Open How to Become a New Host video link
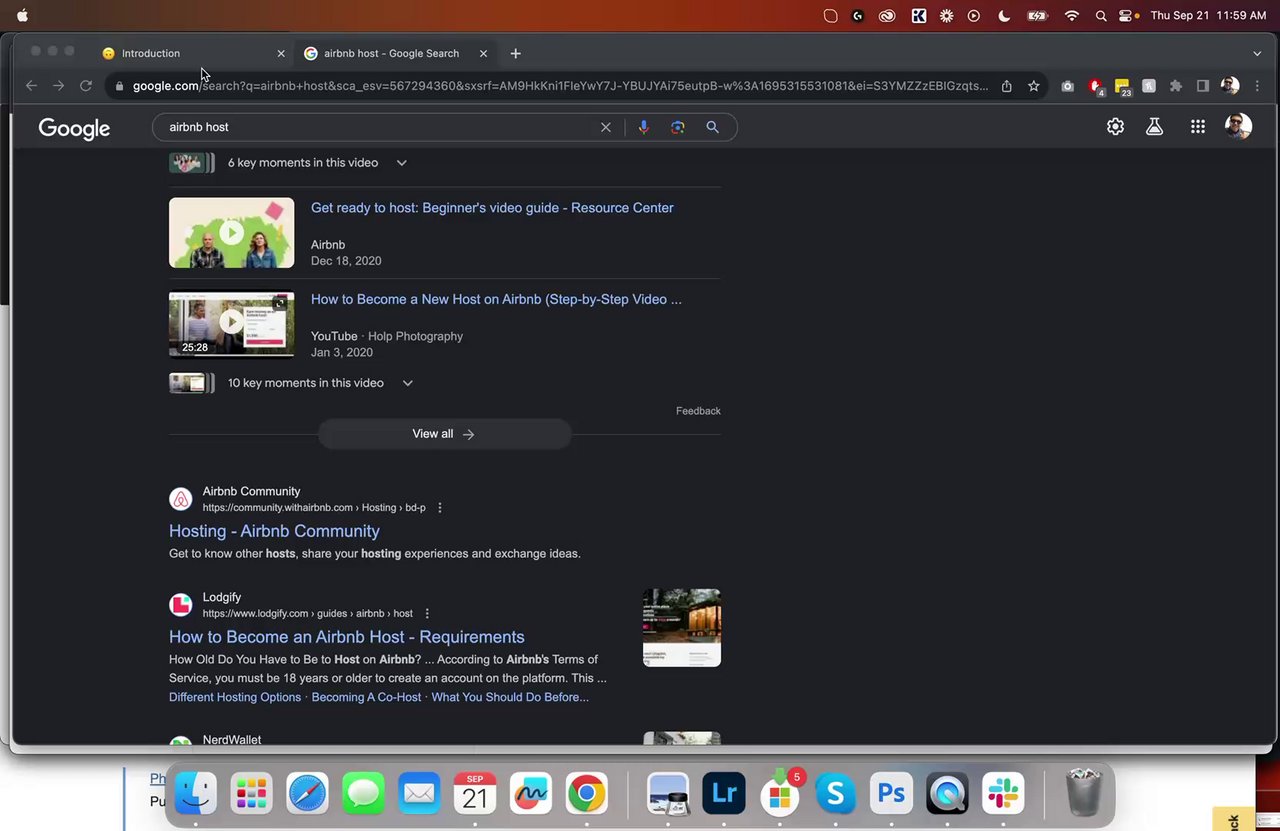 tap(496, 299)
